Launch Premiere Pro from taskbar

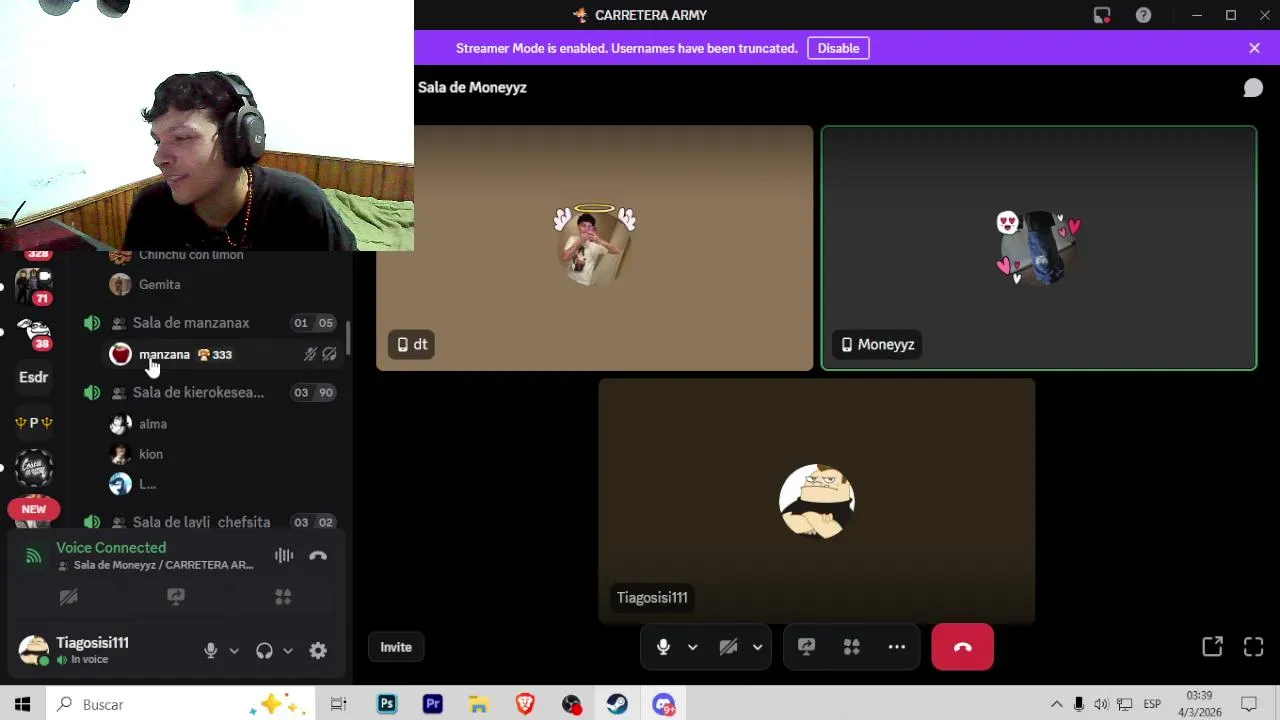[x=433, y=705]
